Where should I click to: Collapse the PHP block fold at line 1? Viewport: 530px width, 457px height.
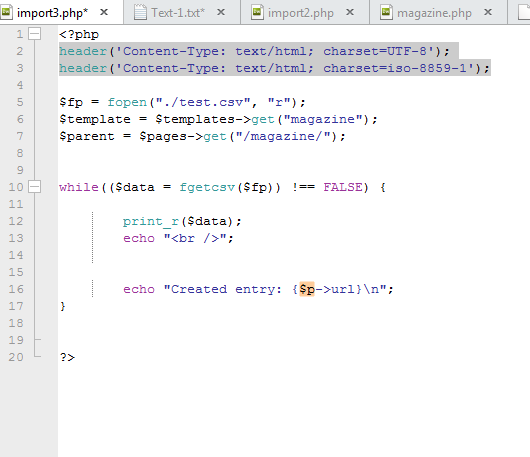click(x=34, y=34)
